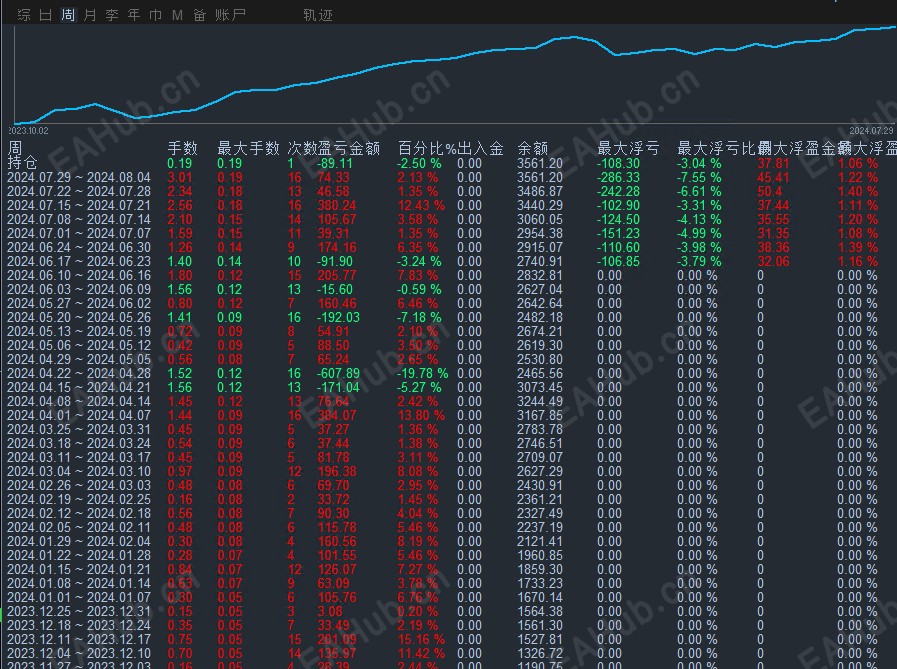Click balance value 3486.87
Screen dimensions: 897x669
pyautogui.click(x=540, y=191)
